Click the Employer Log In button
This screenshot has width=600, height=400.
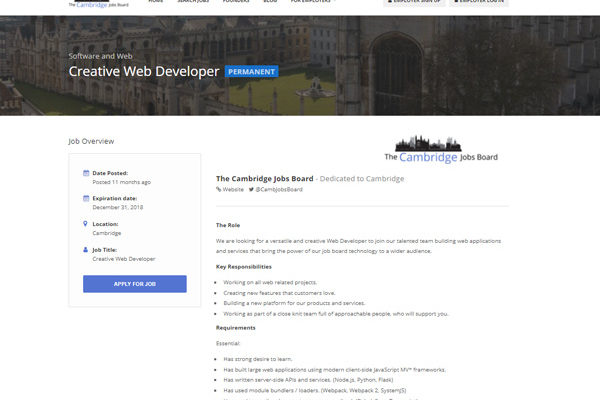pos(479,2)
